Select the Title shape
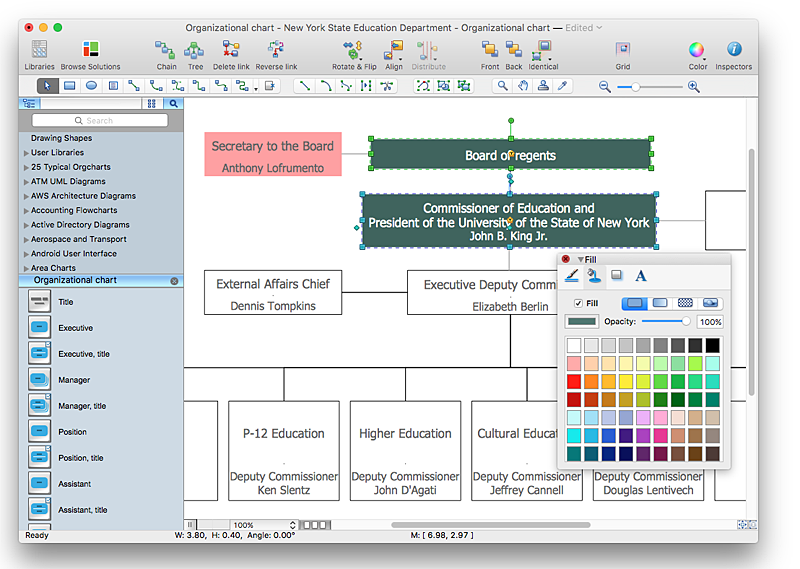Image resolution: width=800 pixels, height=569 pixels. pyautogui.click(x=39, y=302)
